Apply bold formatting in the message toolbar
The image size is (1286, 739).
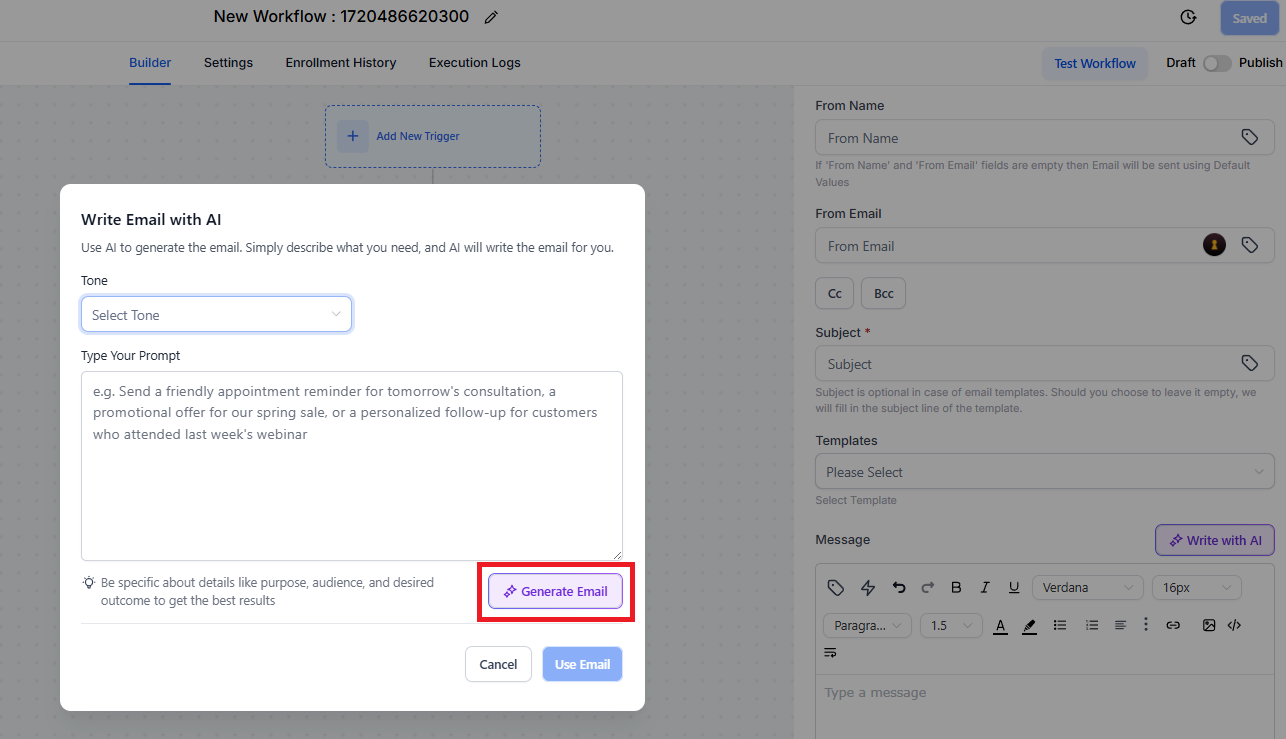coord(956,587)
